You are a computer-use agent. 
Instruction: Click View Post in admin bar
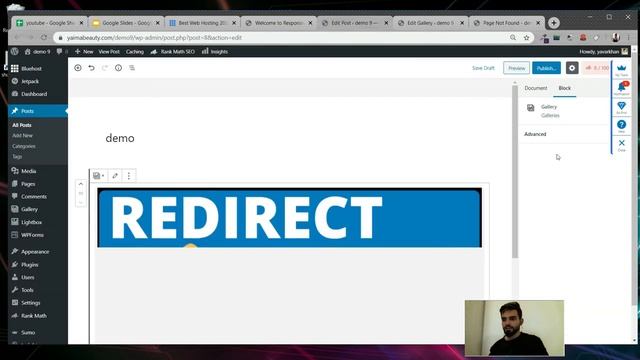pos(109,51)
